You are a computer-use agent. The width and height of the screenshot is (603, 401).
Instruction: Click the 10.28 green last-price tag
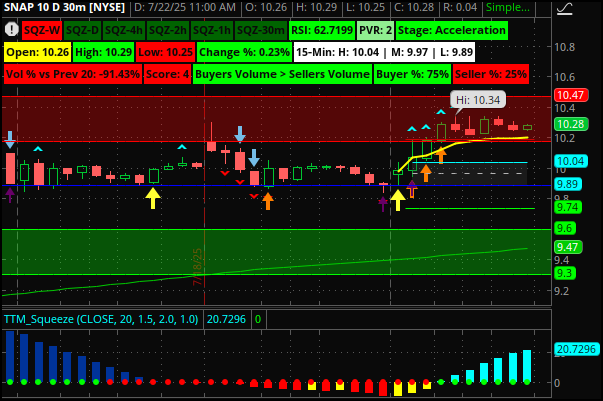coord(571,124)
